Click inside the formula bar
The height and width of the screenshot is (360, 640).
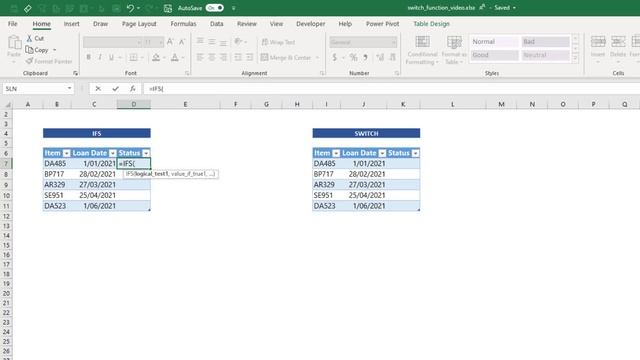click(x=391, y=89)
